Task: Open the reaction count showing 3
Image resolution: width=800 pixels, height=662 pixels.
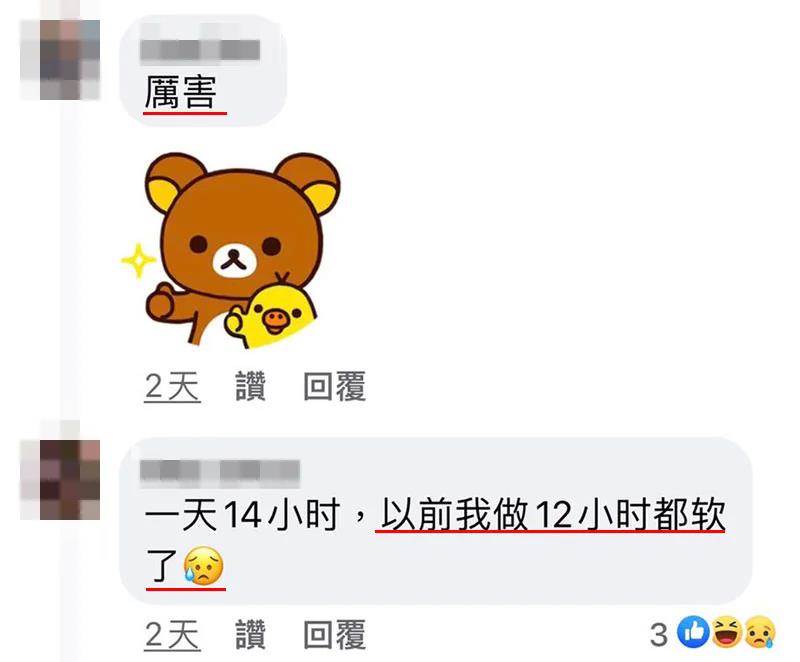Action: point(659,634)
